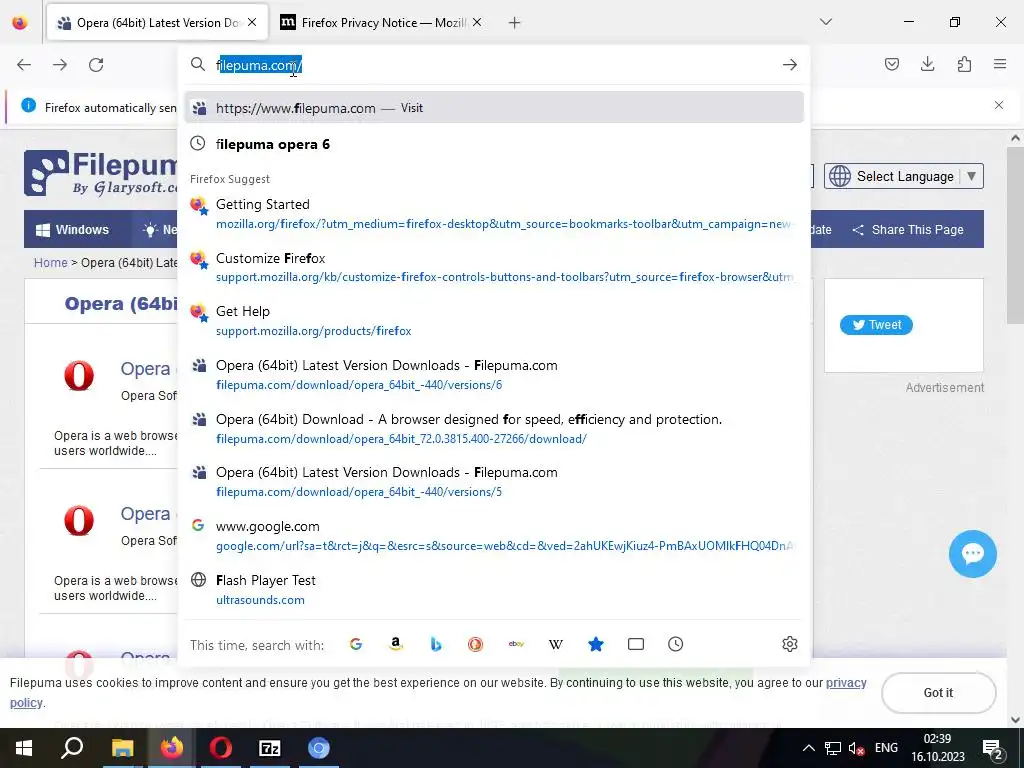
Task: Search this time with DuckDuckGo
Action: 475,645
